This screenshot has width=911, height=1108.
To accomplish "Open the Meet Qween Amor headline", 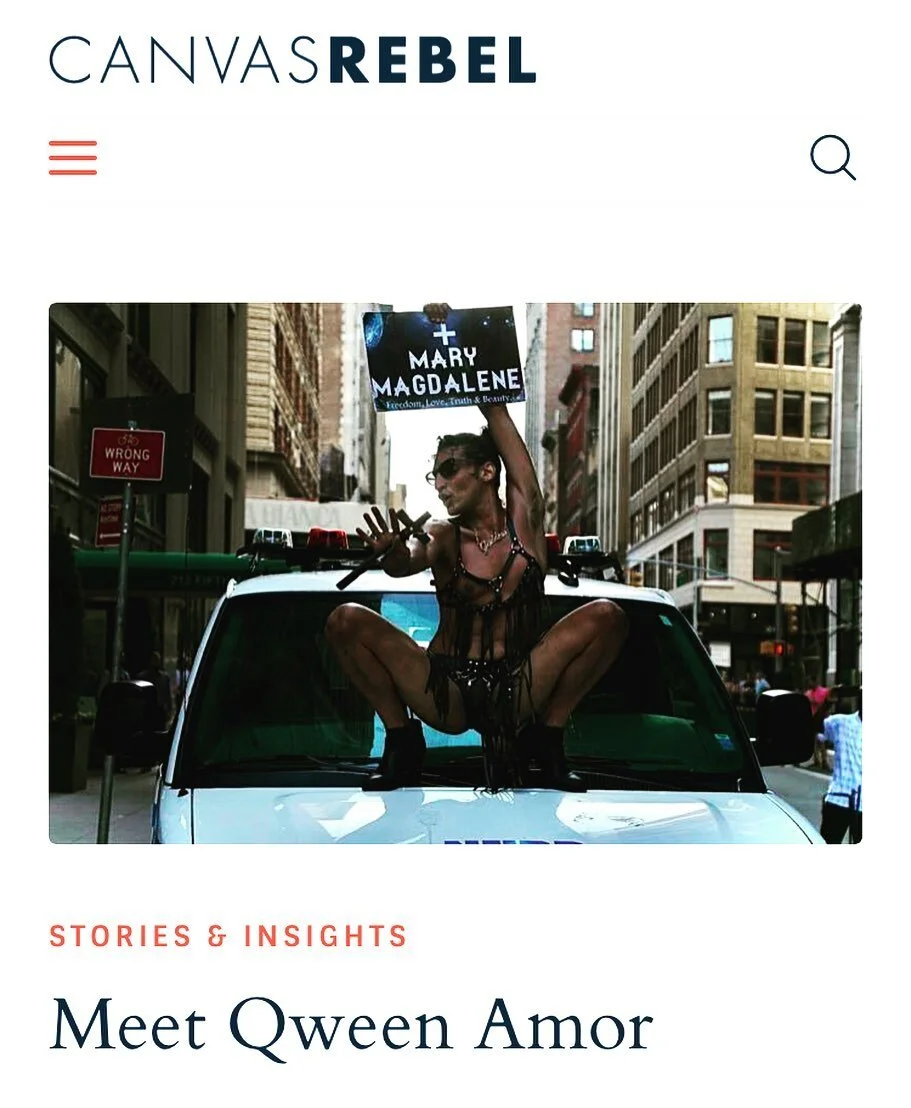I will pos(351,1026).
